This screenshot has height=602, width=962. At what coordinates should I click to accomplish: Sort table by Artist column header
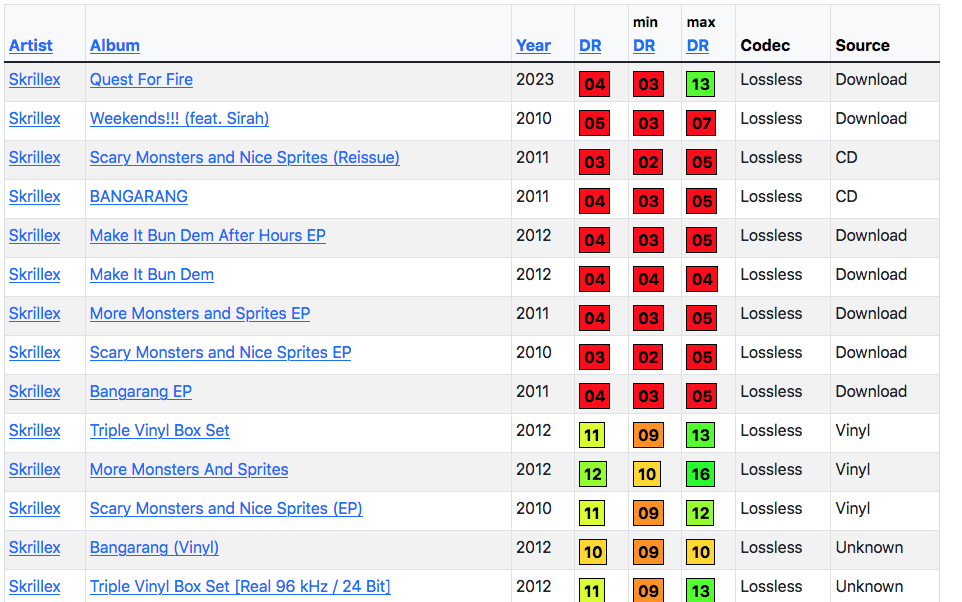31,45
